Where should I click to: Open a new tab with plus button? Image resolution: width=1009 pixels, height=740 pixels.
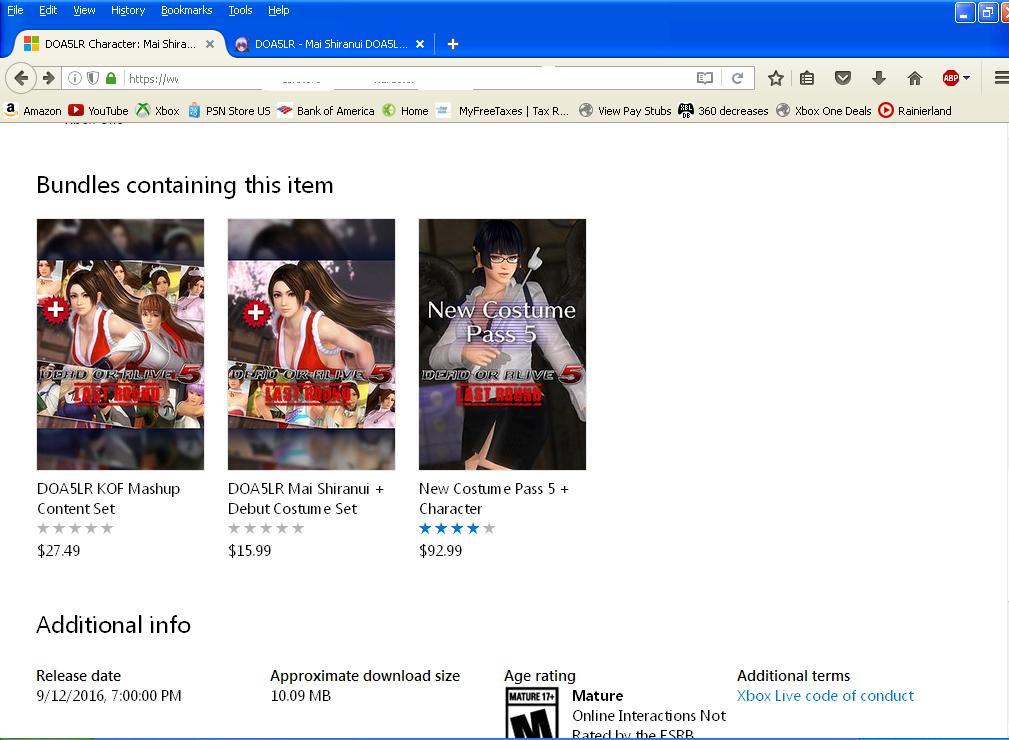(x=452, y=44)
